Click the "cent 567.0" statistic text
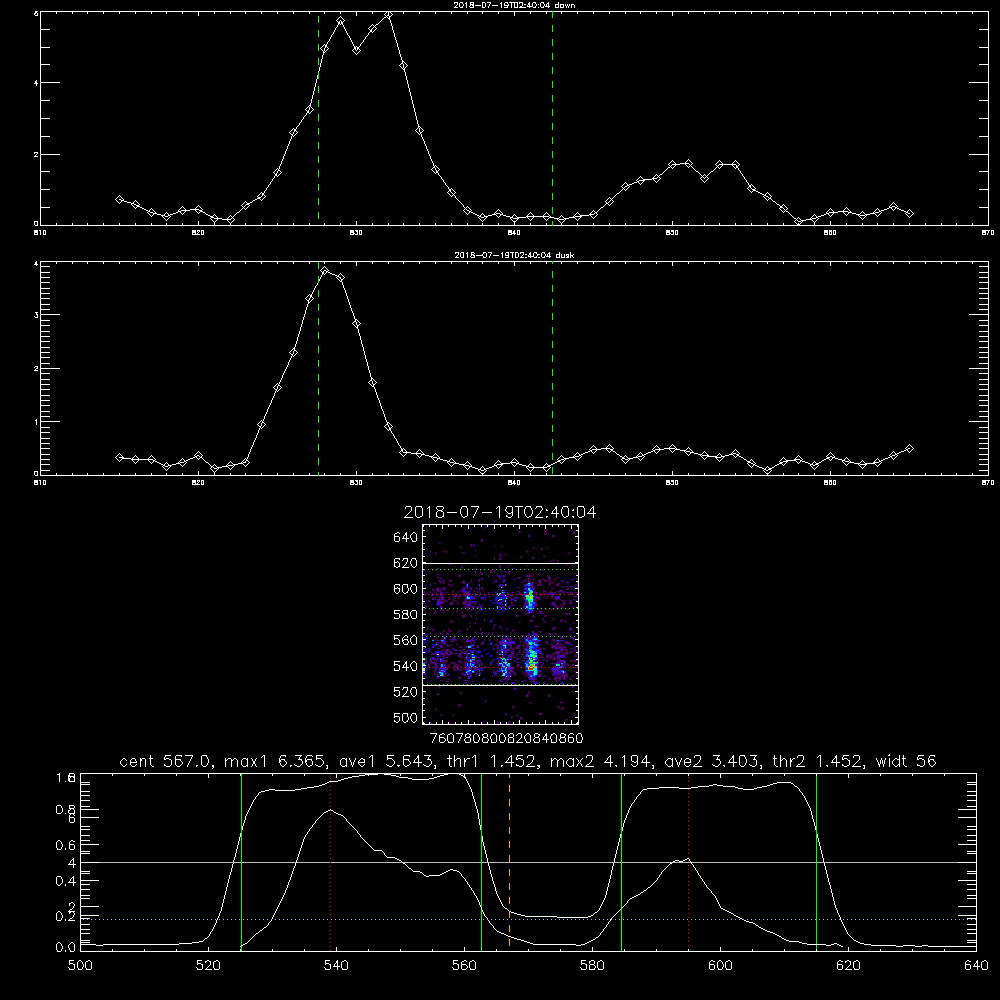1000x1000 pixels. pos(165,761)
